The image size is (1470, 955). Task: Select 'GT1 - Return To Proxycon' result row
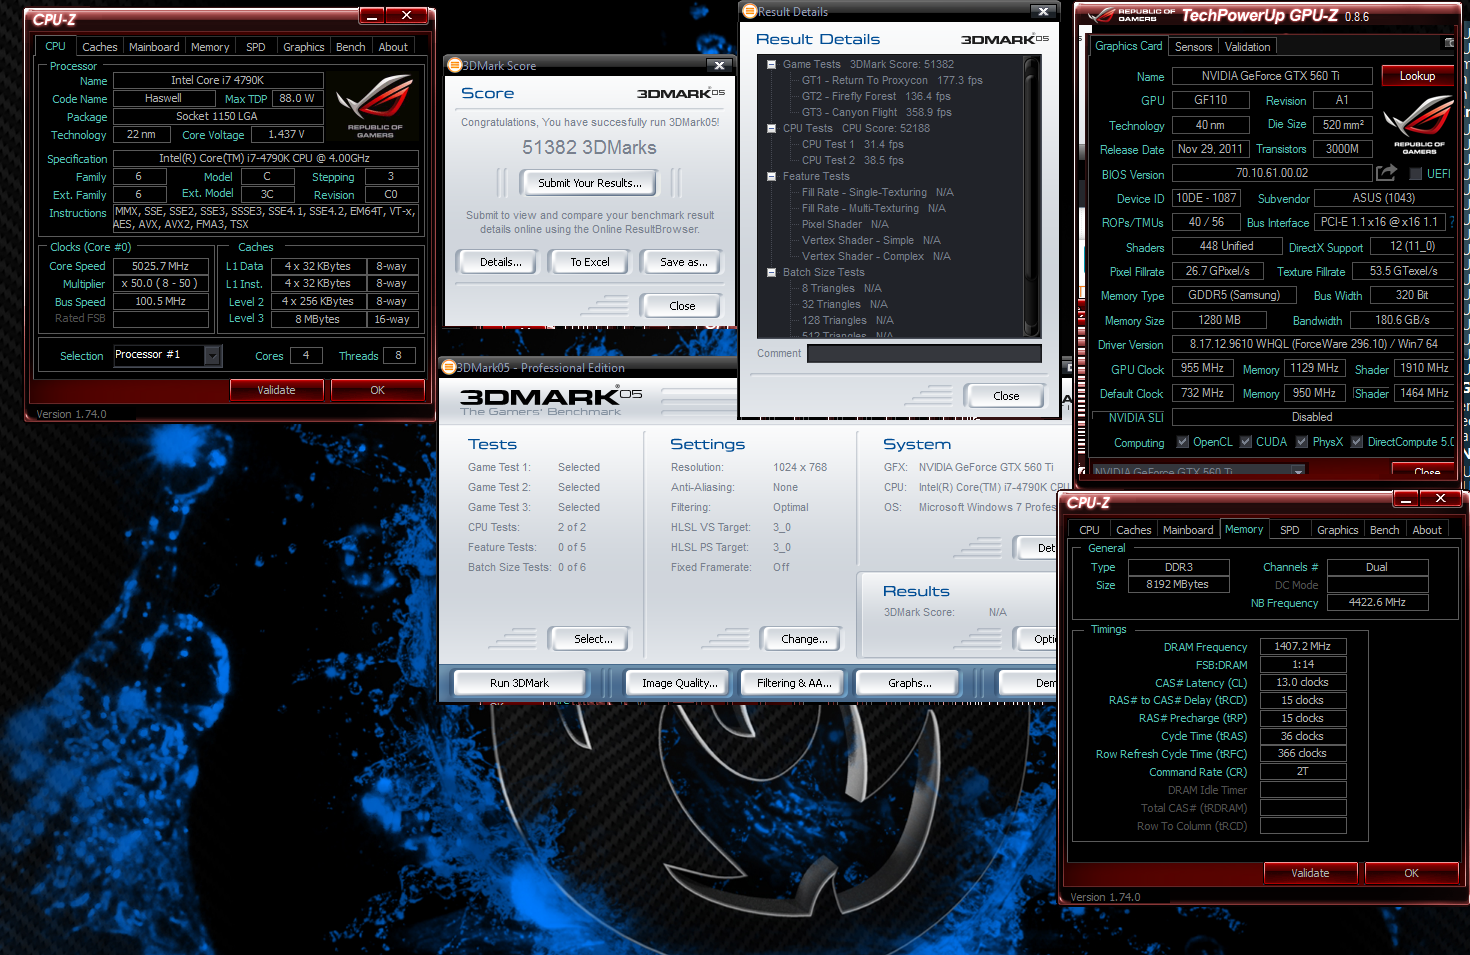(x=892, y=80)
